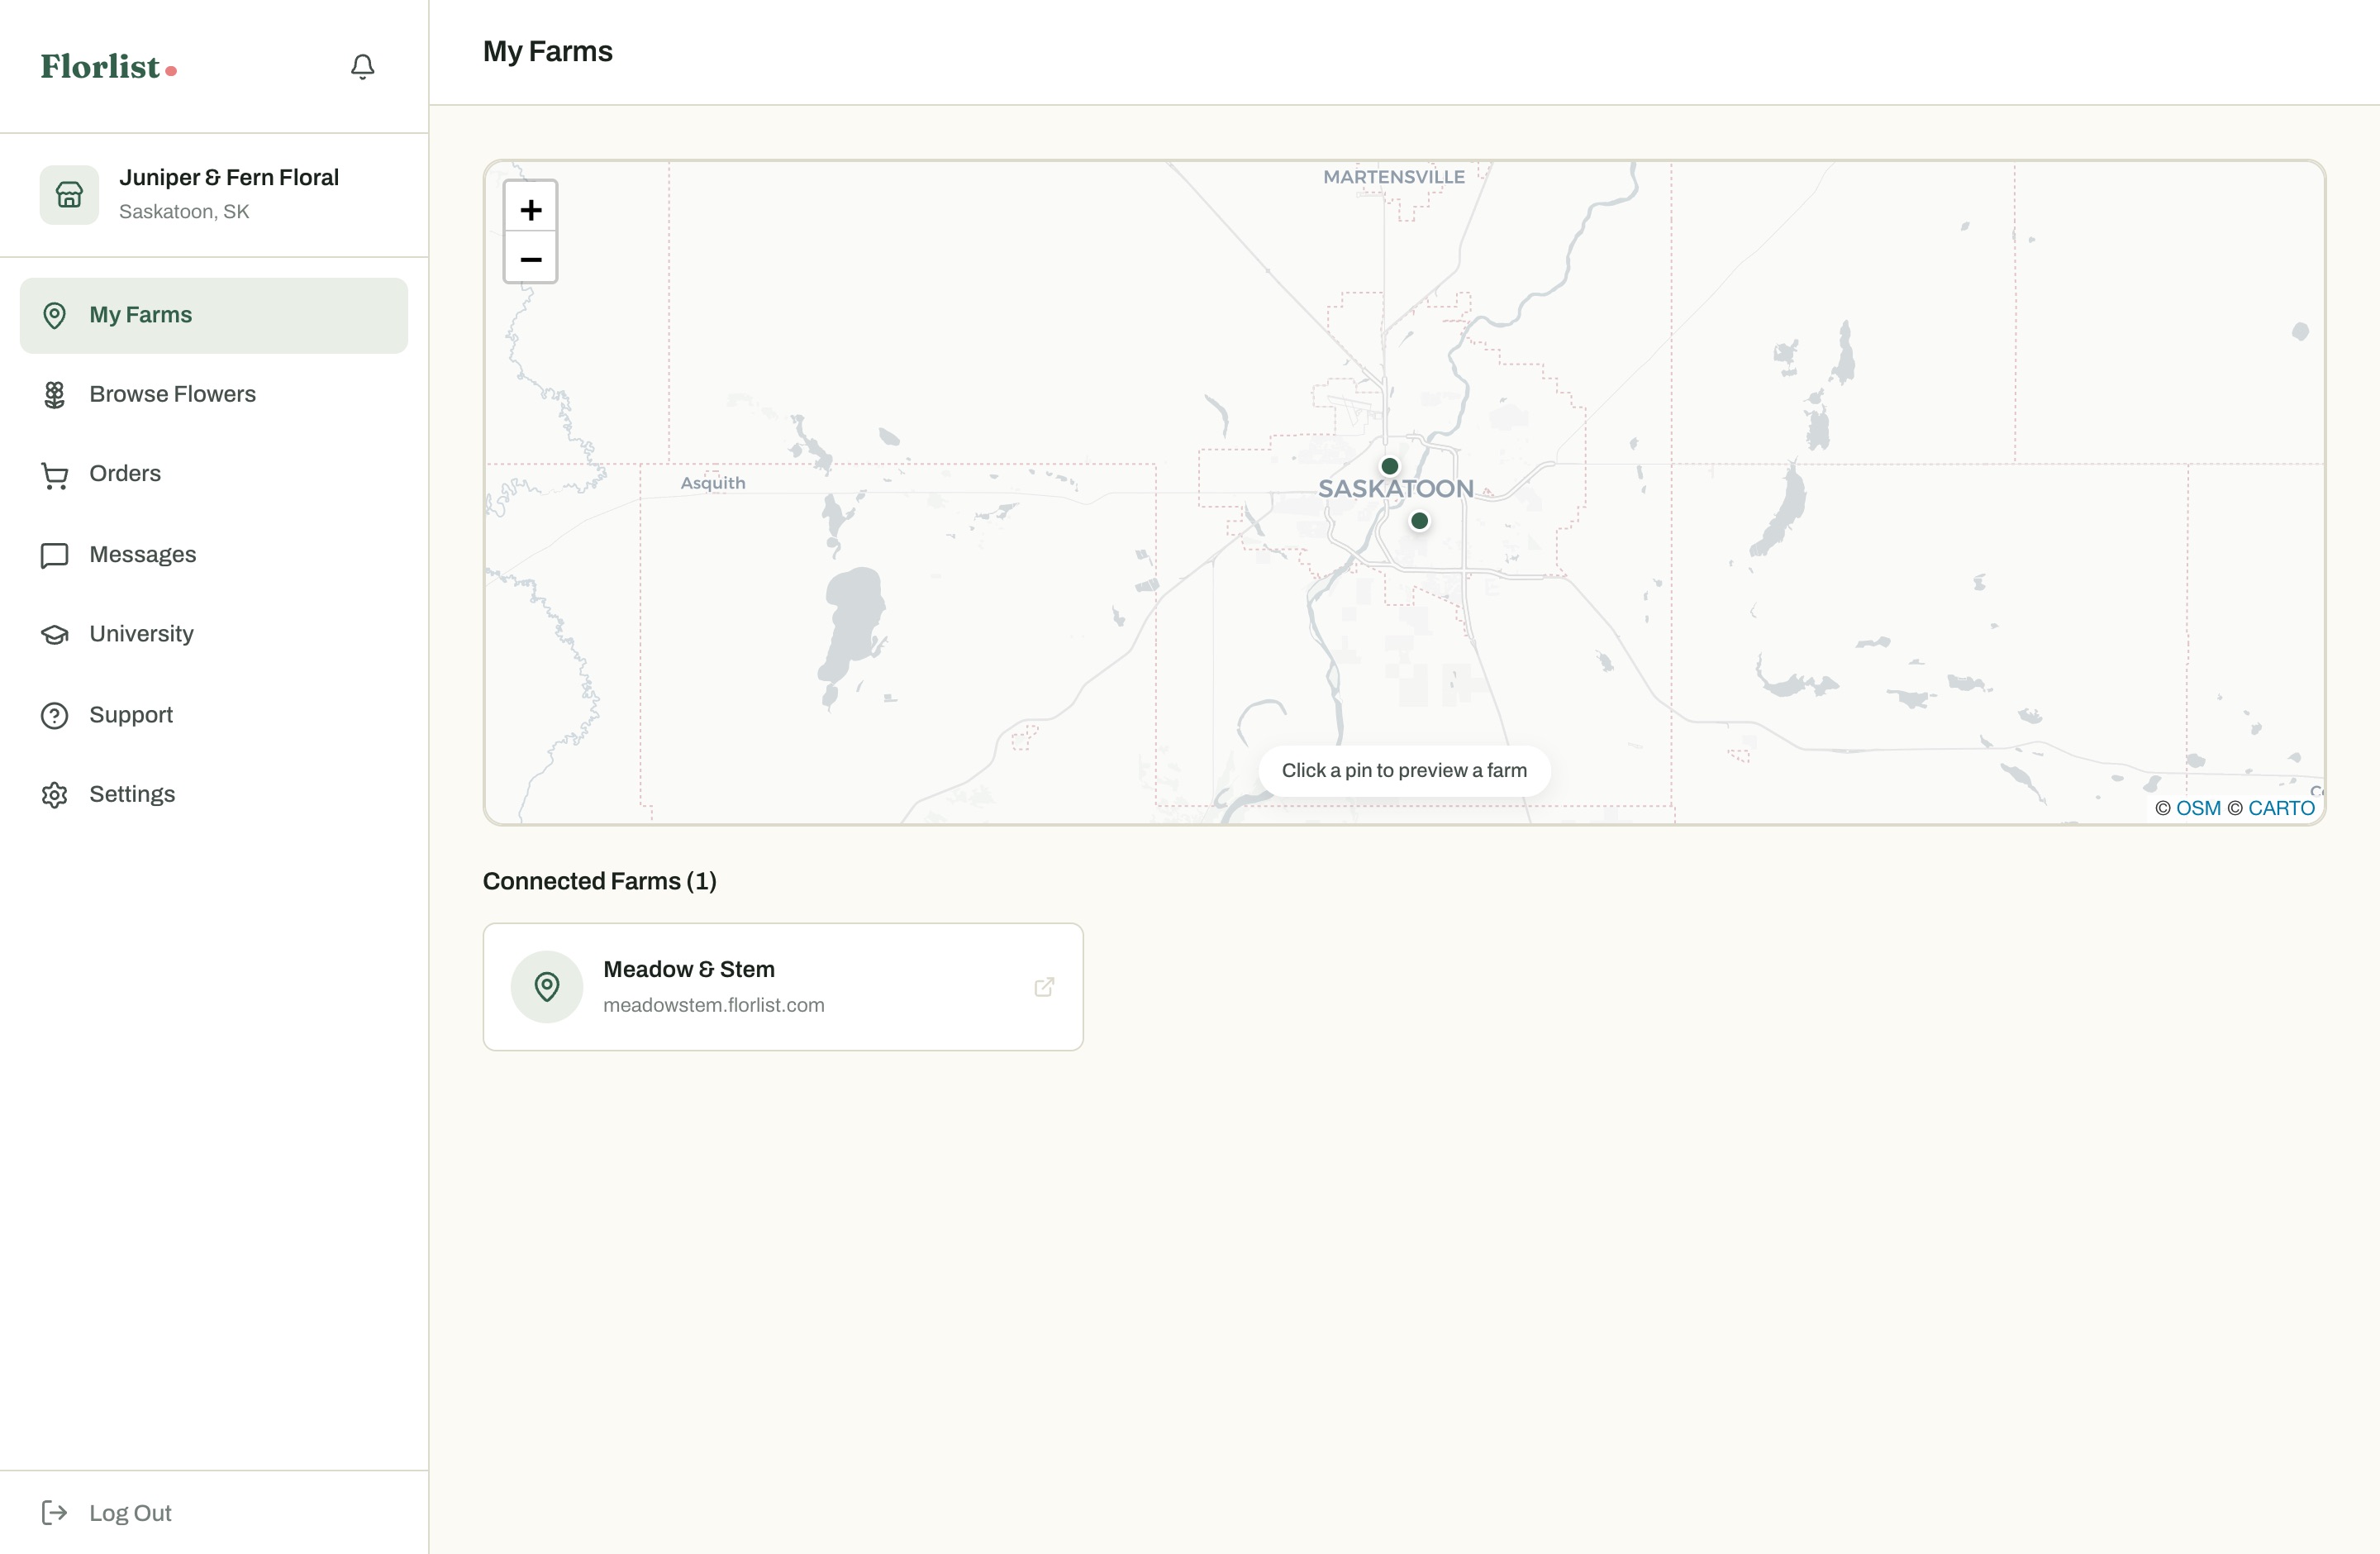Click the farm pin north of Saskatoon label
Viewport: 2380px width, 1554px height.
1389,466
